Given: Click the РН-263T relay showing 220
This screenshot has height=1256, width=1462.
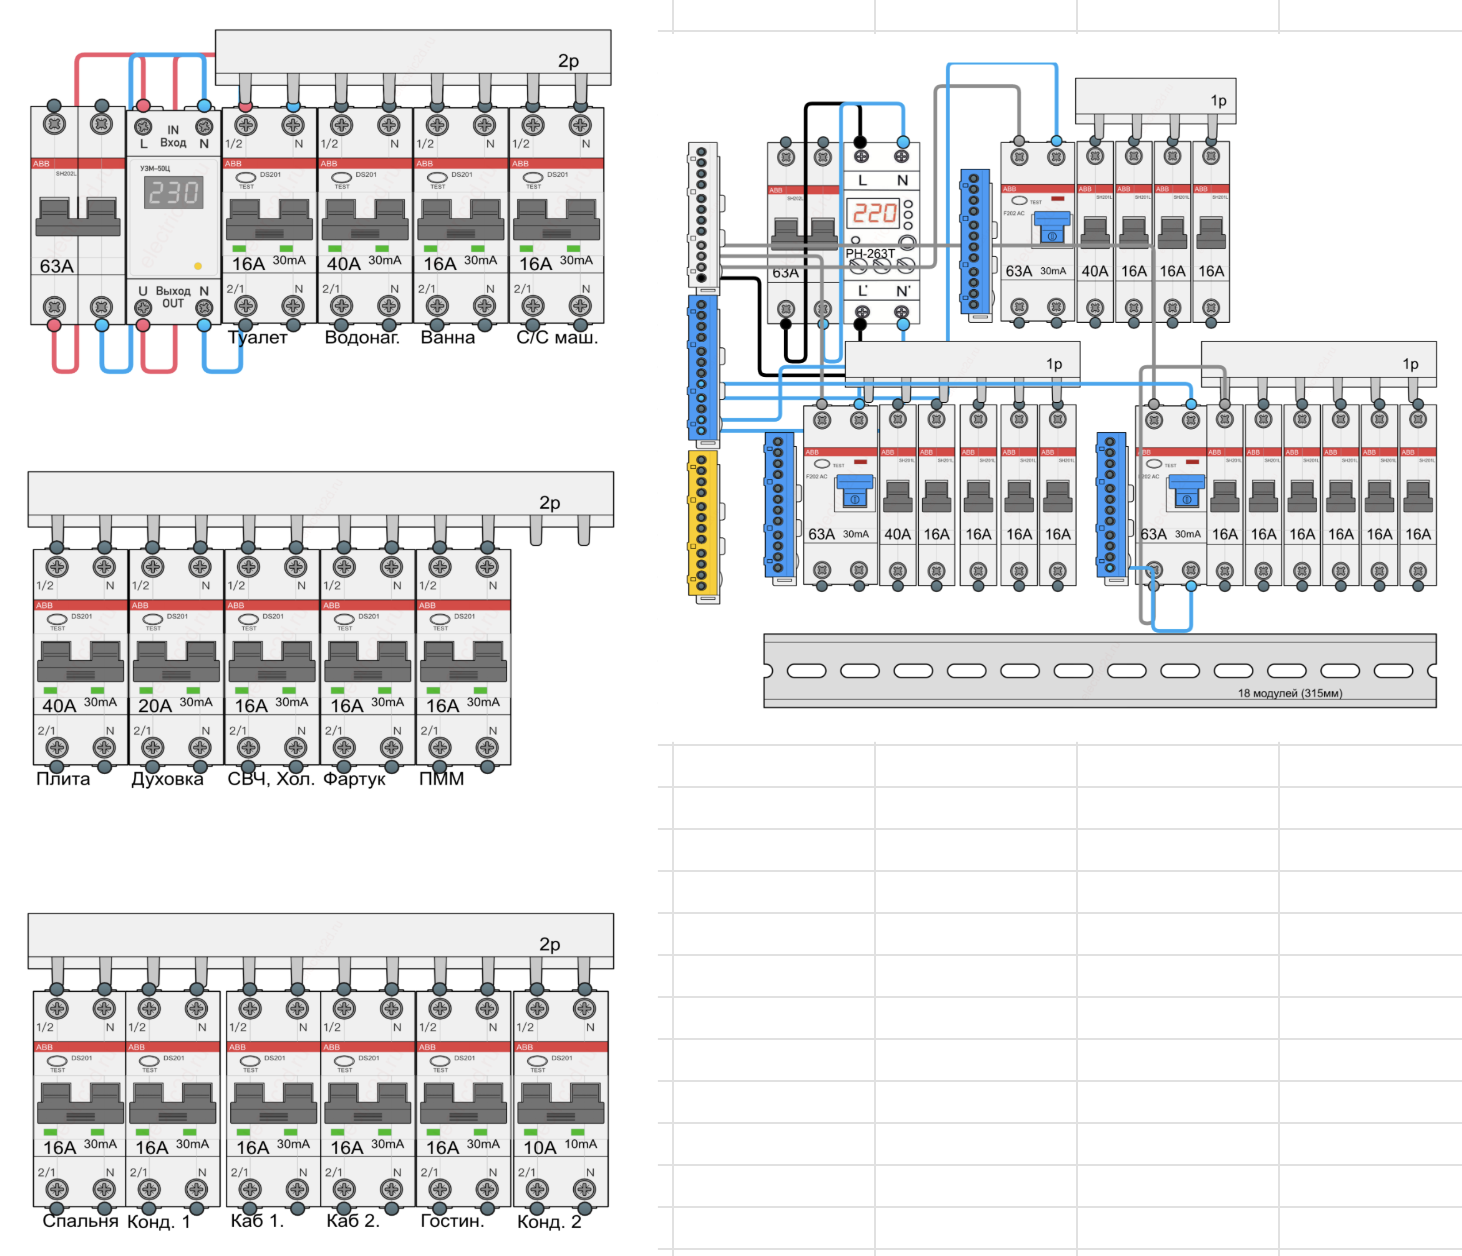Looking at the screenshot, I should click(881, 232).
